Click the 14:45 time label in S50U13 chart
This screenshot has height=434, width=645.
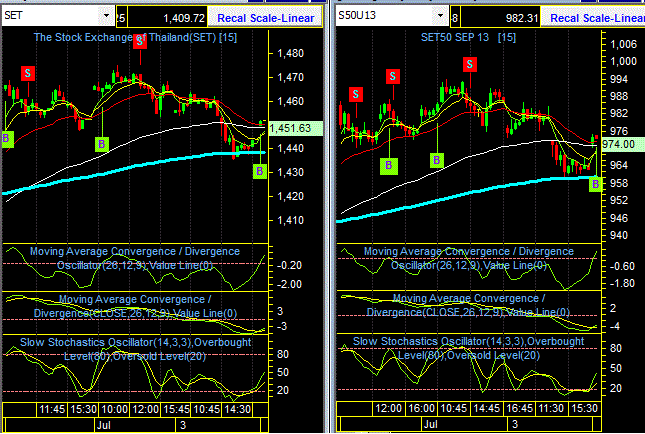[x=486, y=409]
